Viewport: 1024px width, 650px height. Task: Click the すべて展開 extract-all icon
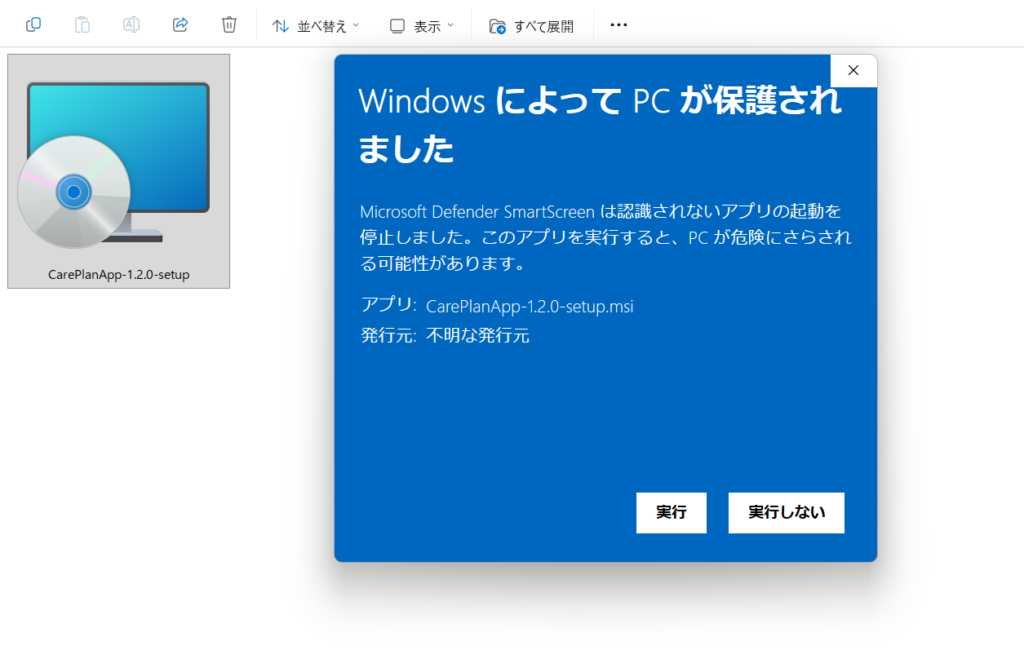(497, 24)
